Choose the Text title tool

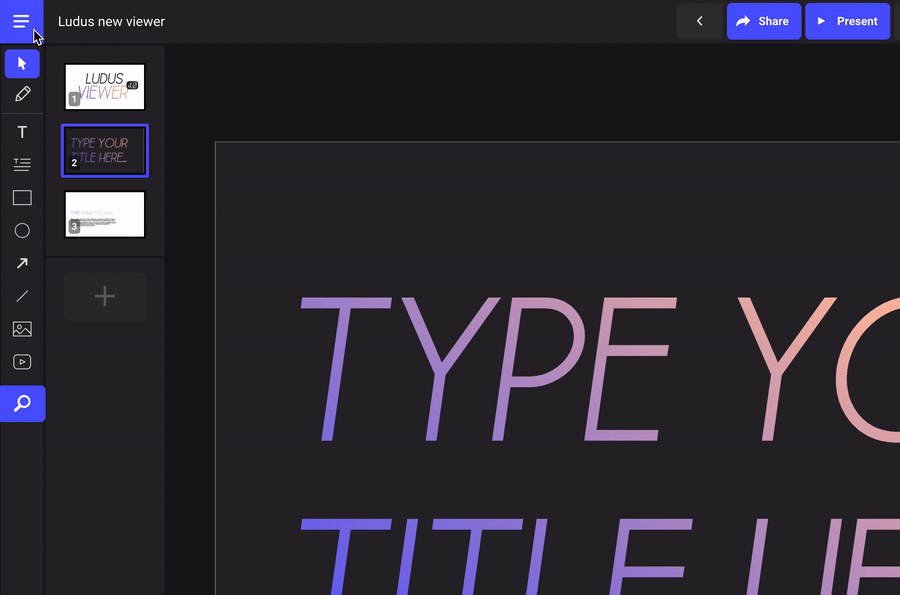tap(22, 132)
